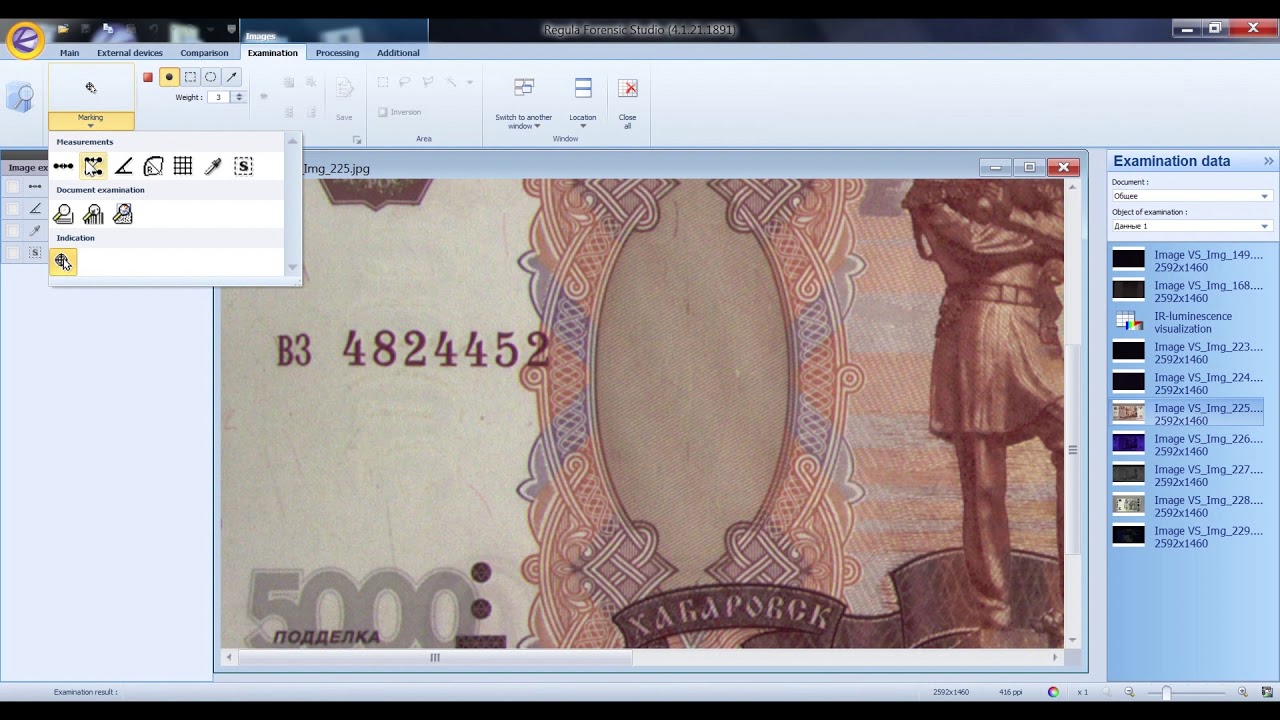The image size is (1280, 720).
Task: Maximize the Img_225.jpg image window
Action: (x=1030, y=167)
